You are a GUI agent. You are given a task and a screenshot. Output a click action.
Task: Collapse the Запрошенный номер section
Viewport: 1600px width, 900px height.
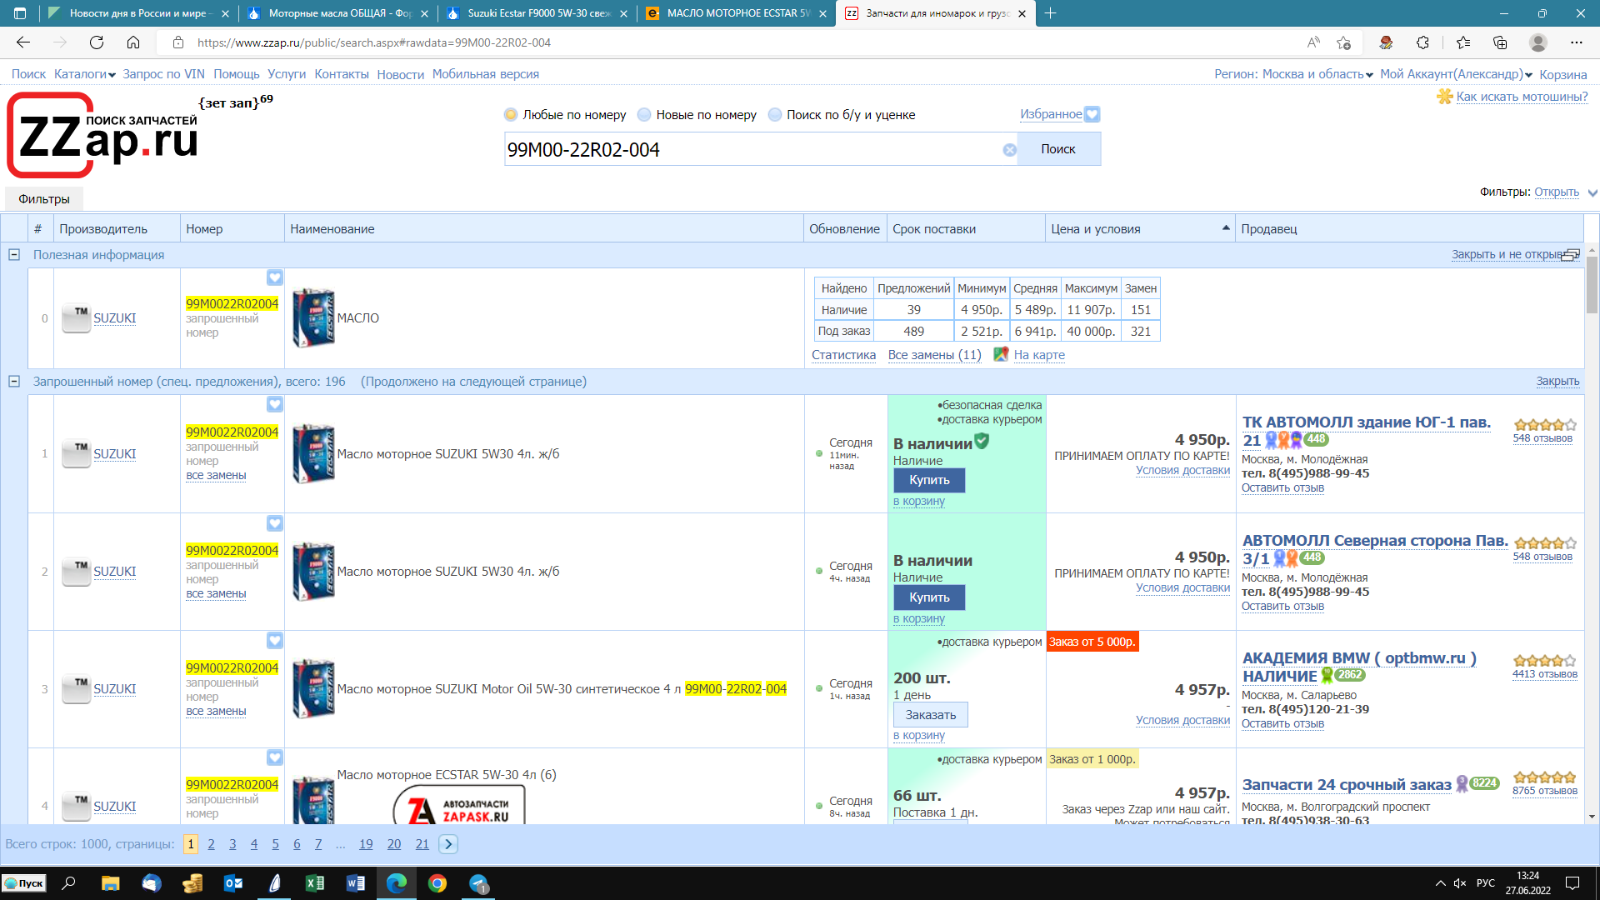(x=14, y=381)
